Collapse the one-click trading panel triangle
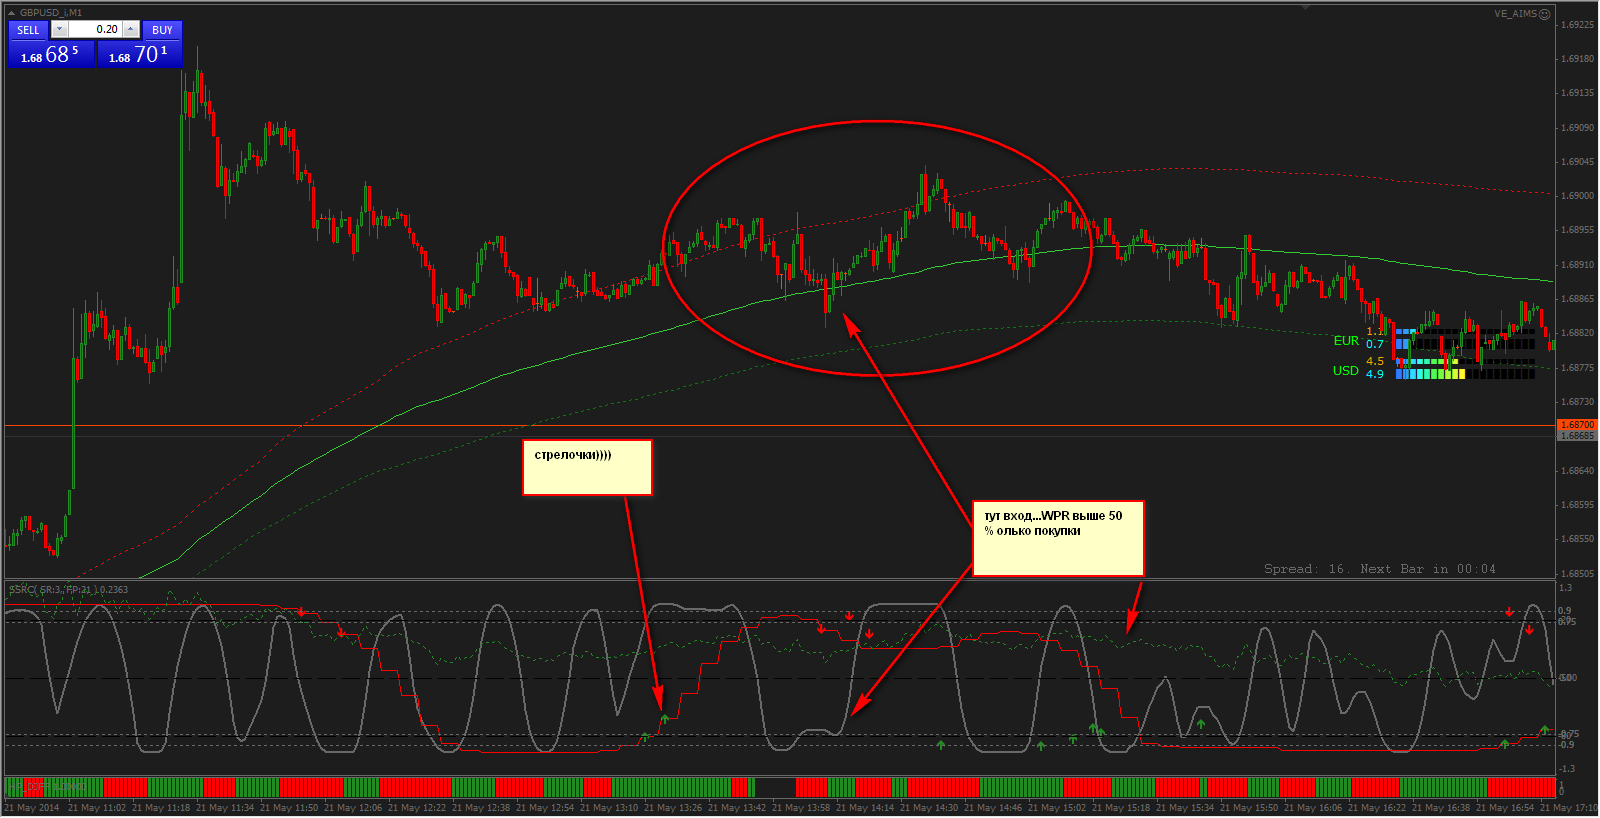Viewport: 1600px width, 818px height. pyautogui.click(x=12, y=13)
